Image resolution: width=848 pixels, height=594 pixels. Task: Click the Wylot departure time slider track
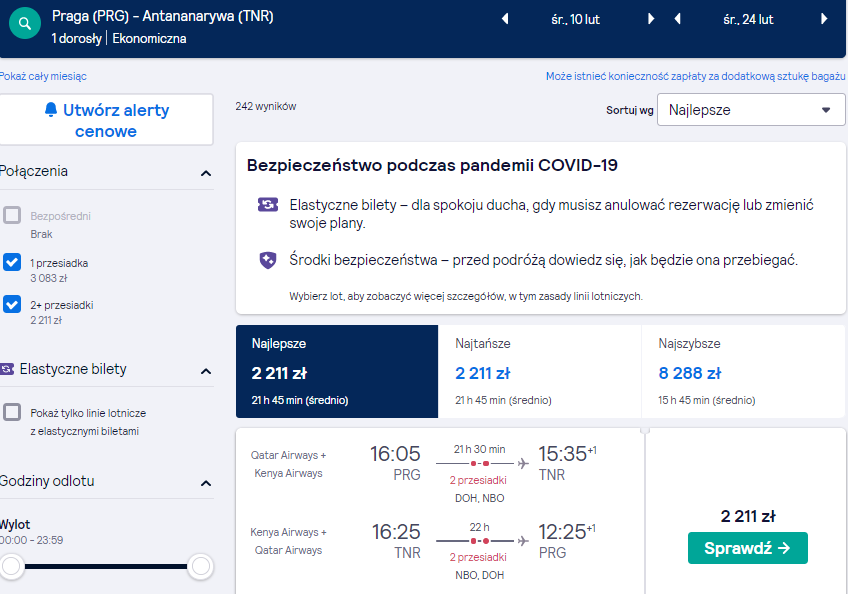[106, 566]
